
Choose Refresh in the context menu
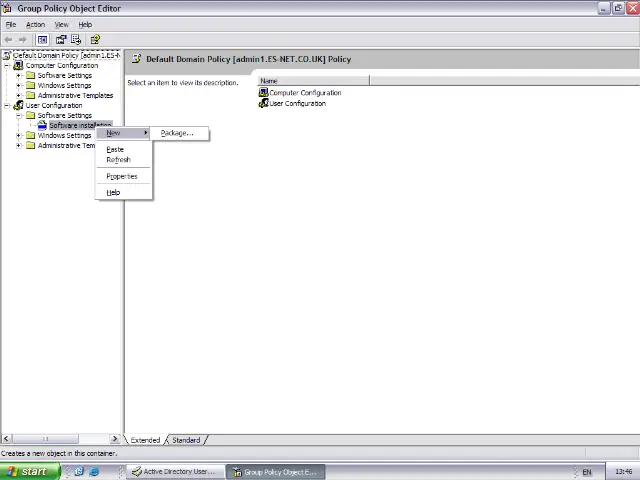[x=123, y=160]
